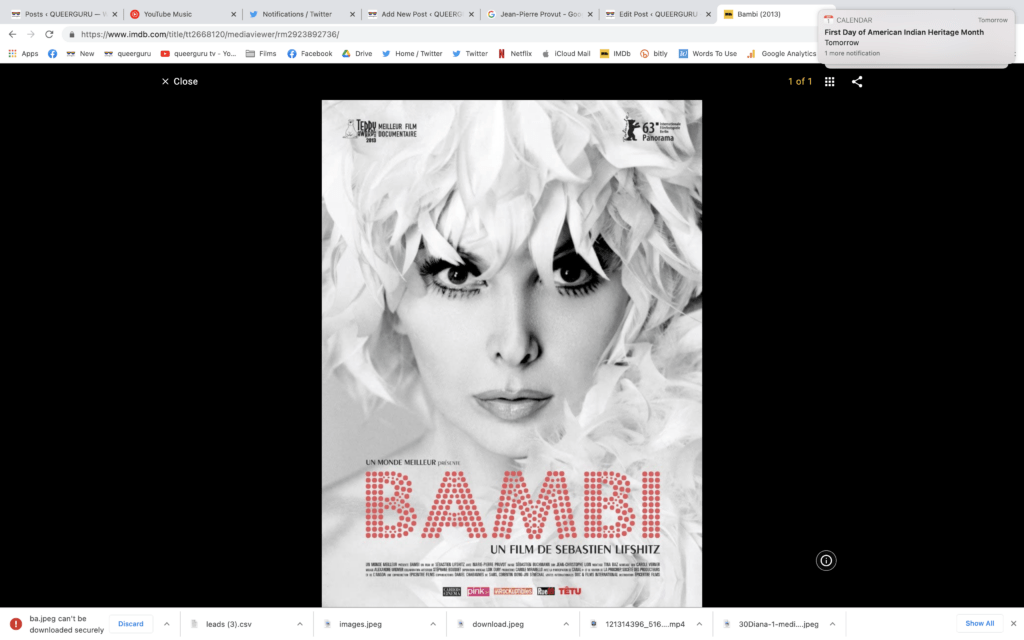
Task: Expand options for the mp4 download
Action: click(x=699, y=624)
